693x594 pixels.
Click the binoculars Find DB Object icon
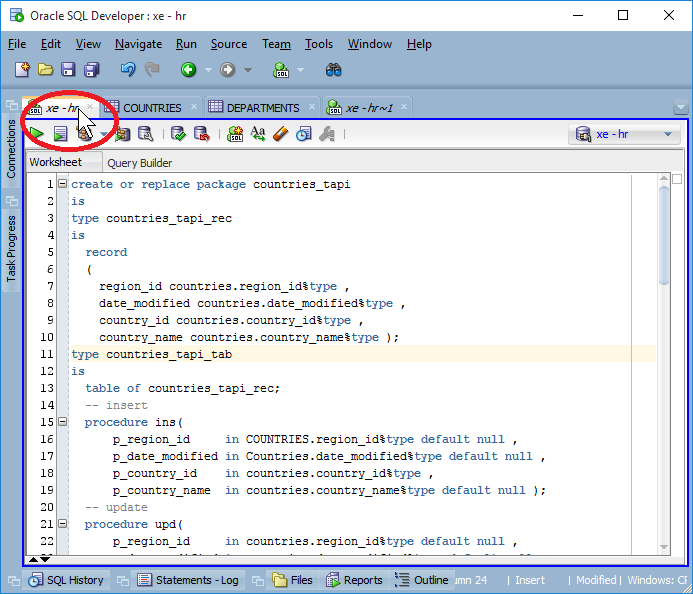click(x=334, y=70)
